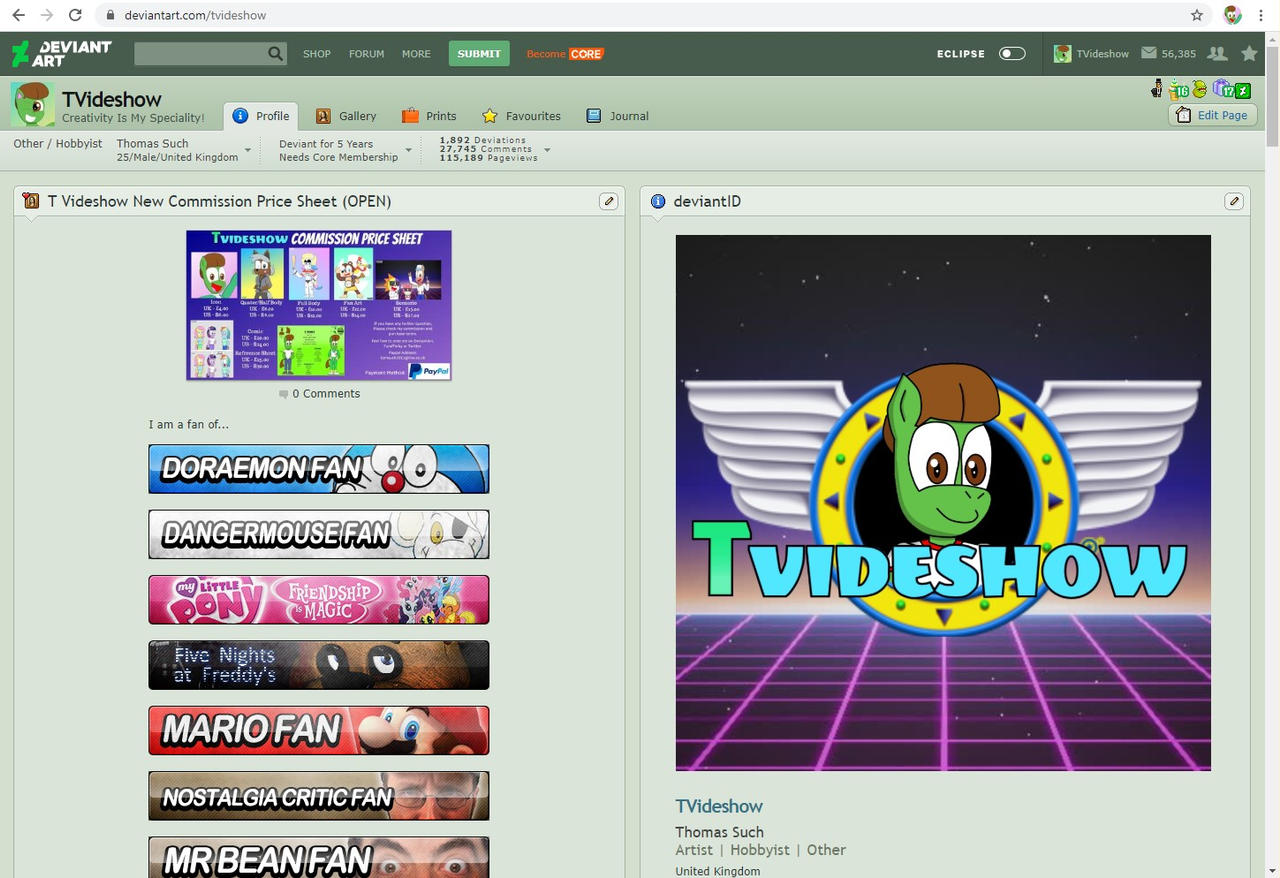The height and width of the screenshot is (878, 1280).
Task: Open the friends icon in header
Action: coord(1217,53)
